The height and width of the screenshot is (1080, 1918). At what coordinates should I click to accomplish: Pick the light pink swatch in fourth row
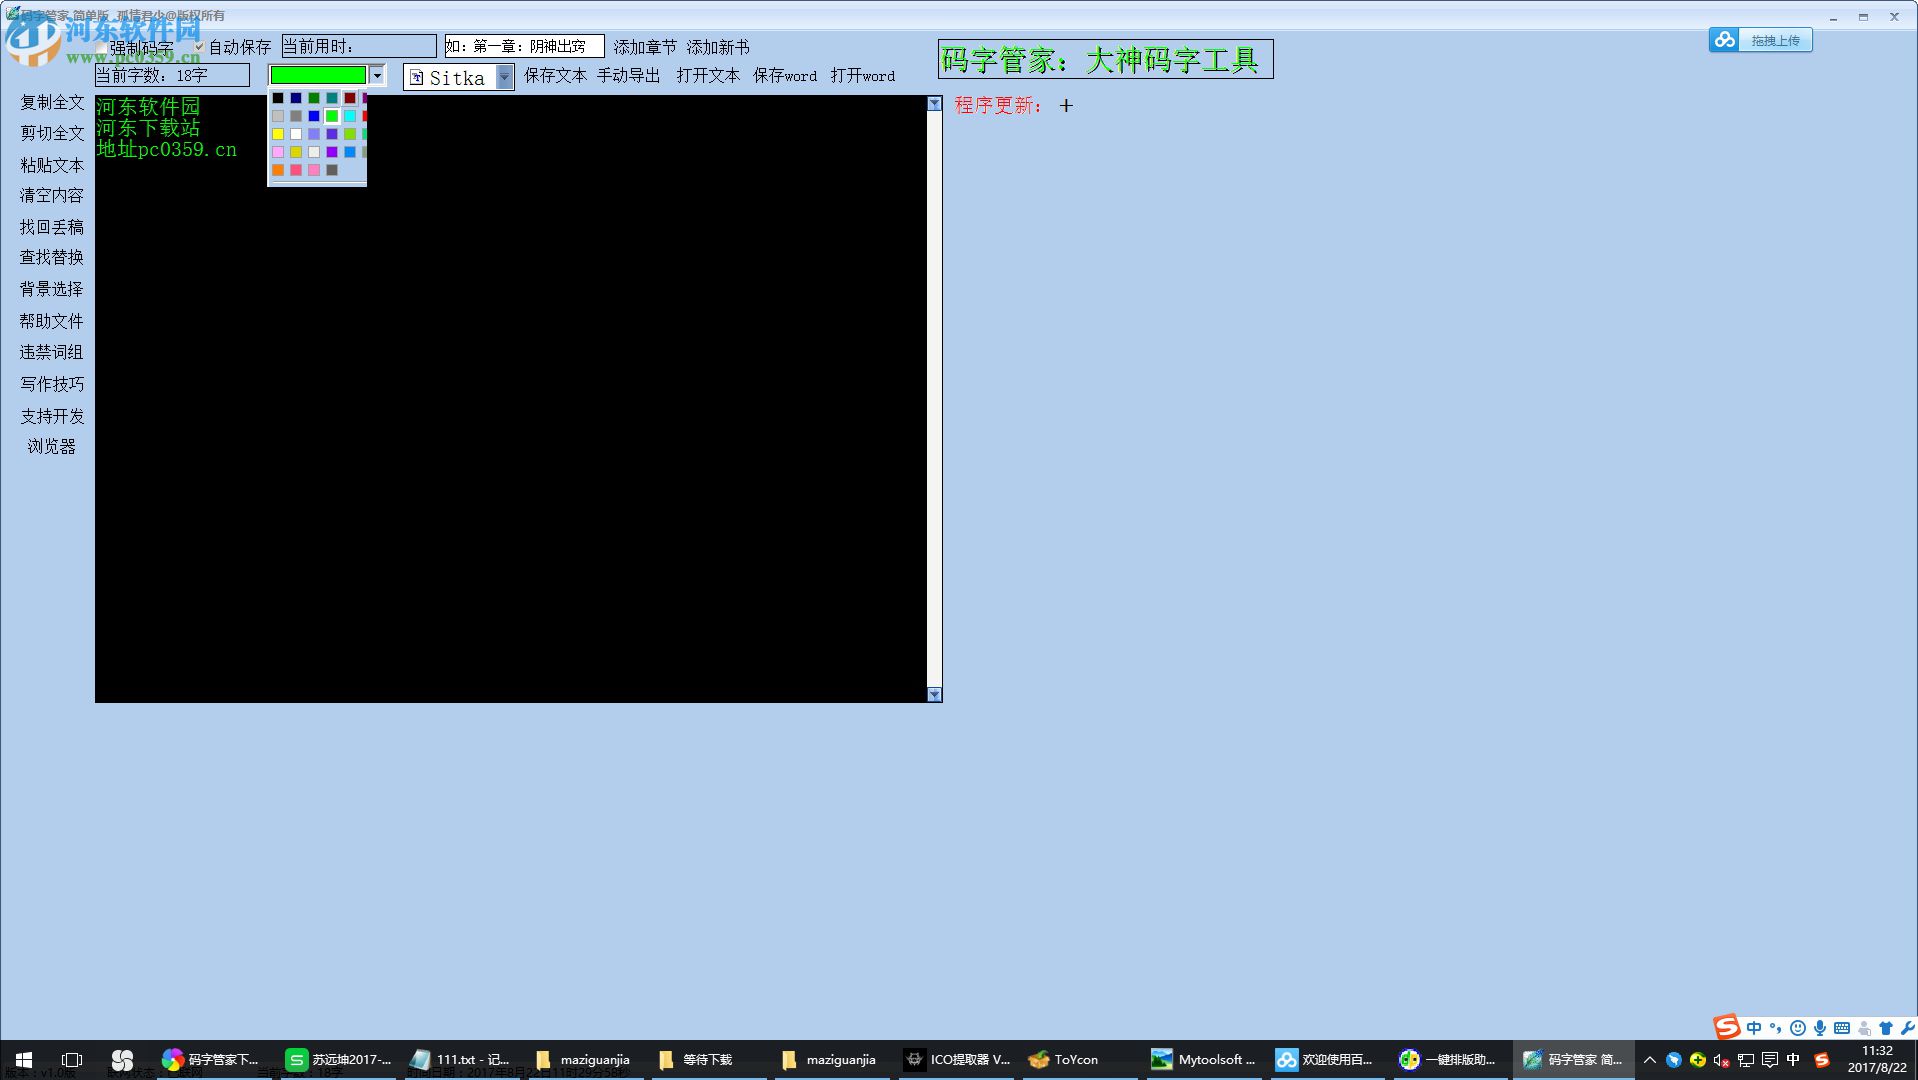tap(278, 152)
